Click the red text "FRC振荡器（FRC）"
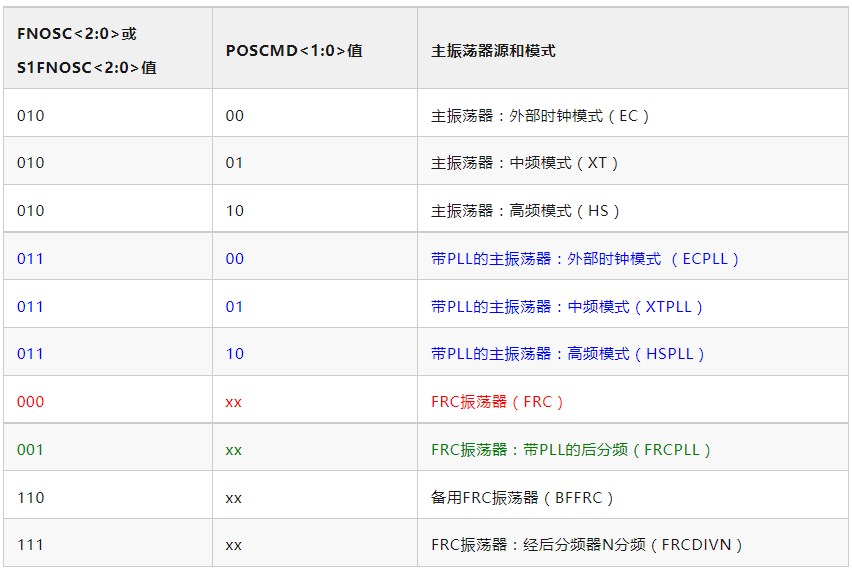Screen dimensions: 852x569 [497, 402]
